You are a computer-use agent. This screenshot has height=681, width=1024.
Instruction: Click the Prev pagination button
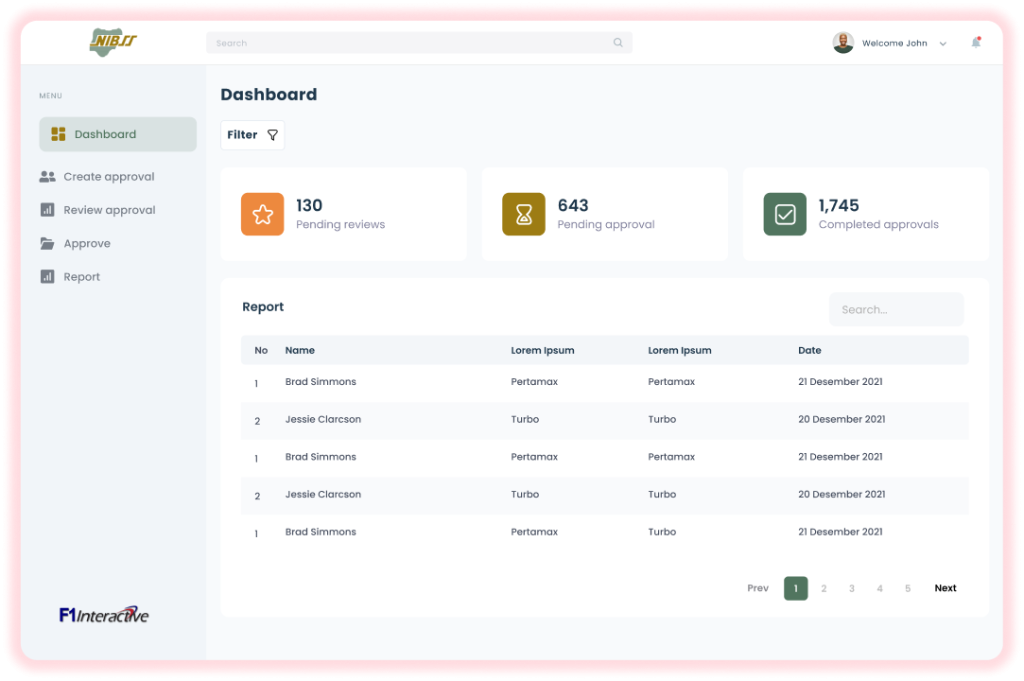point(758,588)
